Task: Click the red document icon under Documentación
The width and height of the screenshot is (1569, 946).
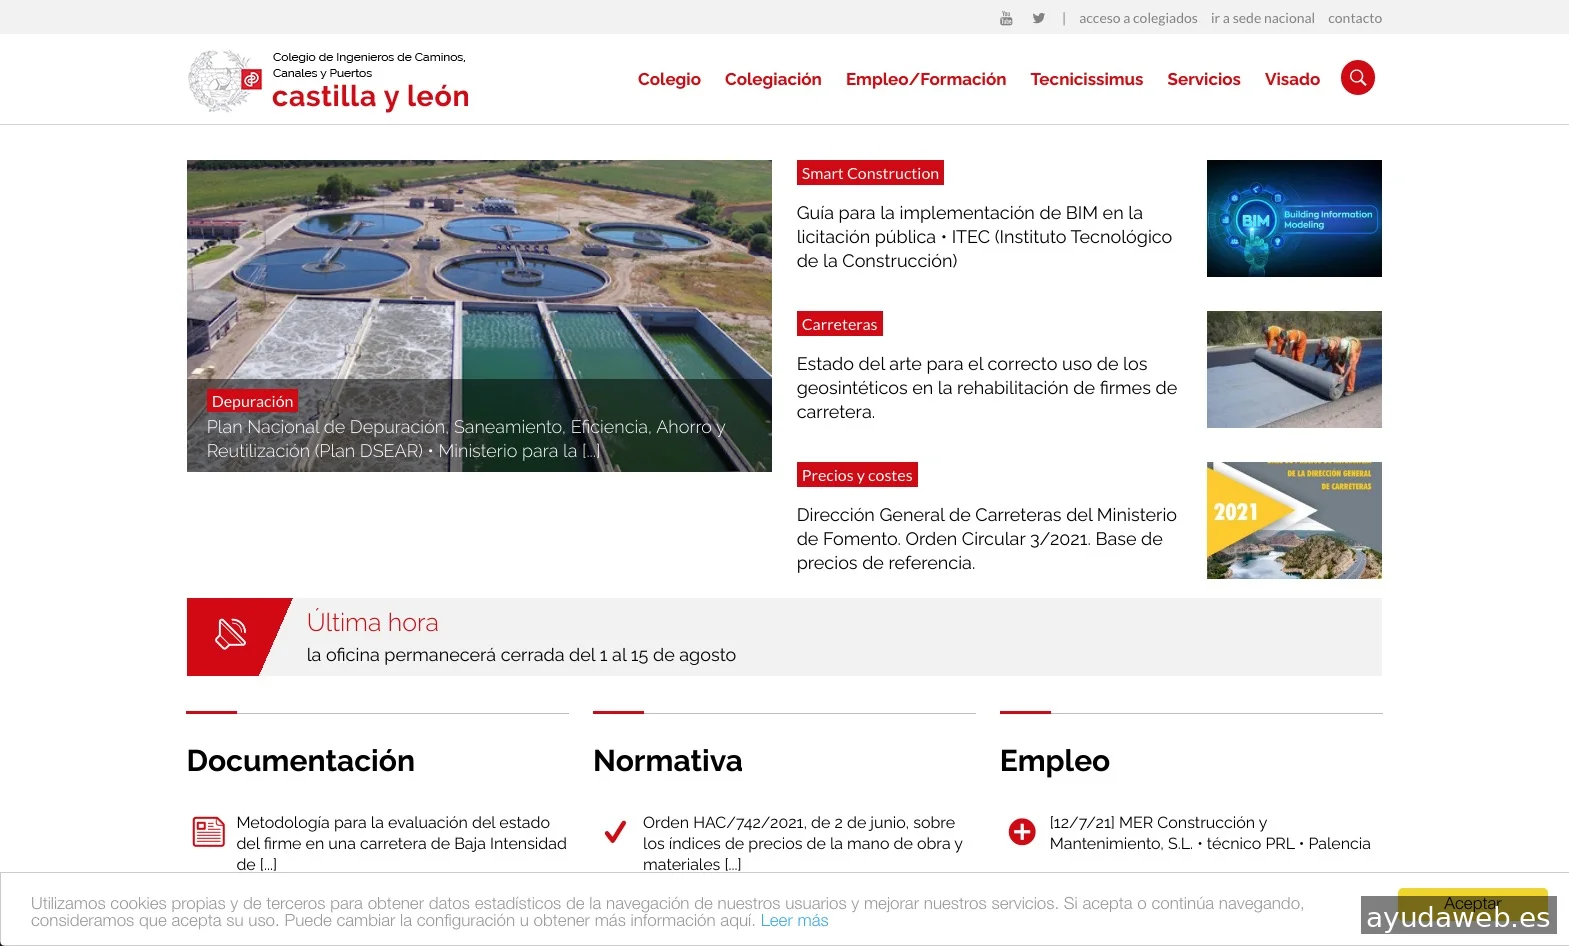Action: 208,831
